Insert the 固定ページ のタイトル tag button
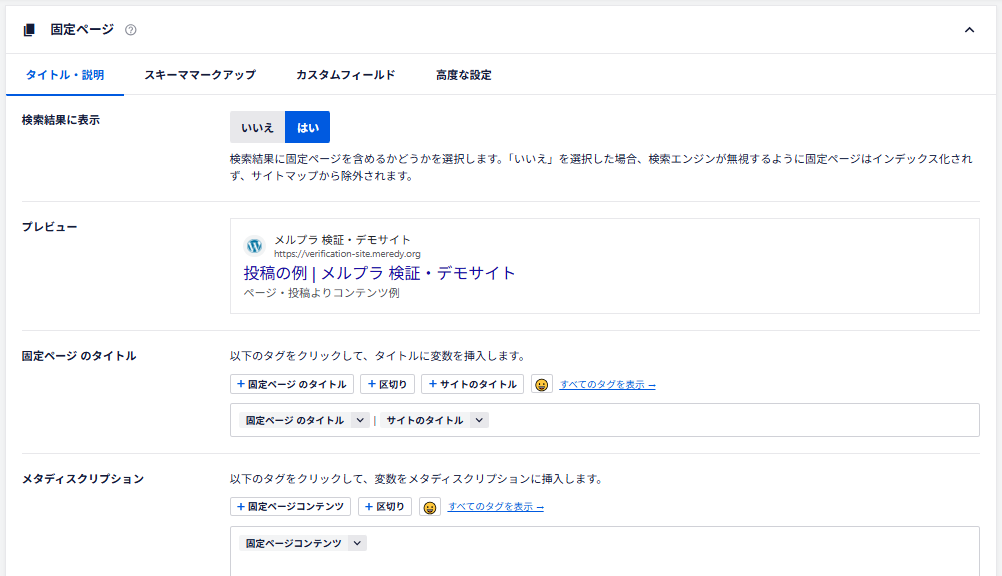 click(x=292, y=384)
